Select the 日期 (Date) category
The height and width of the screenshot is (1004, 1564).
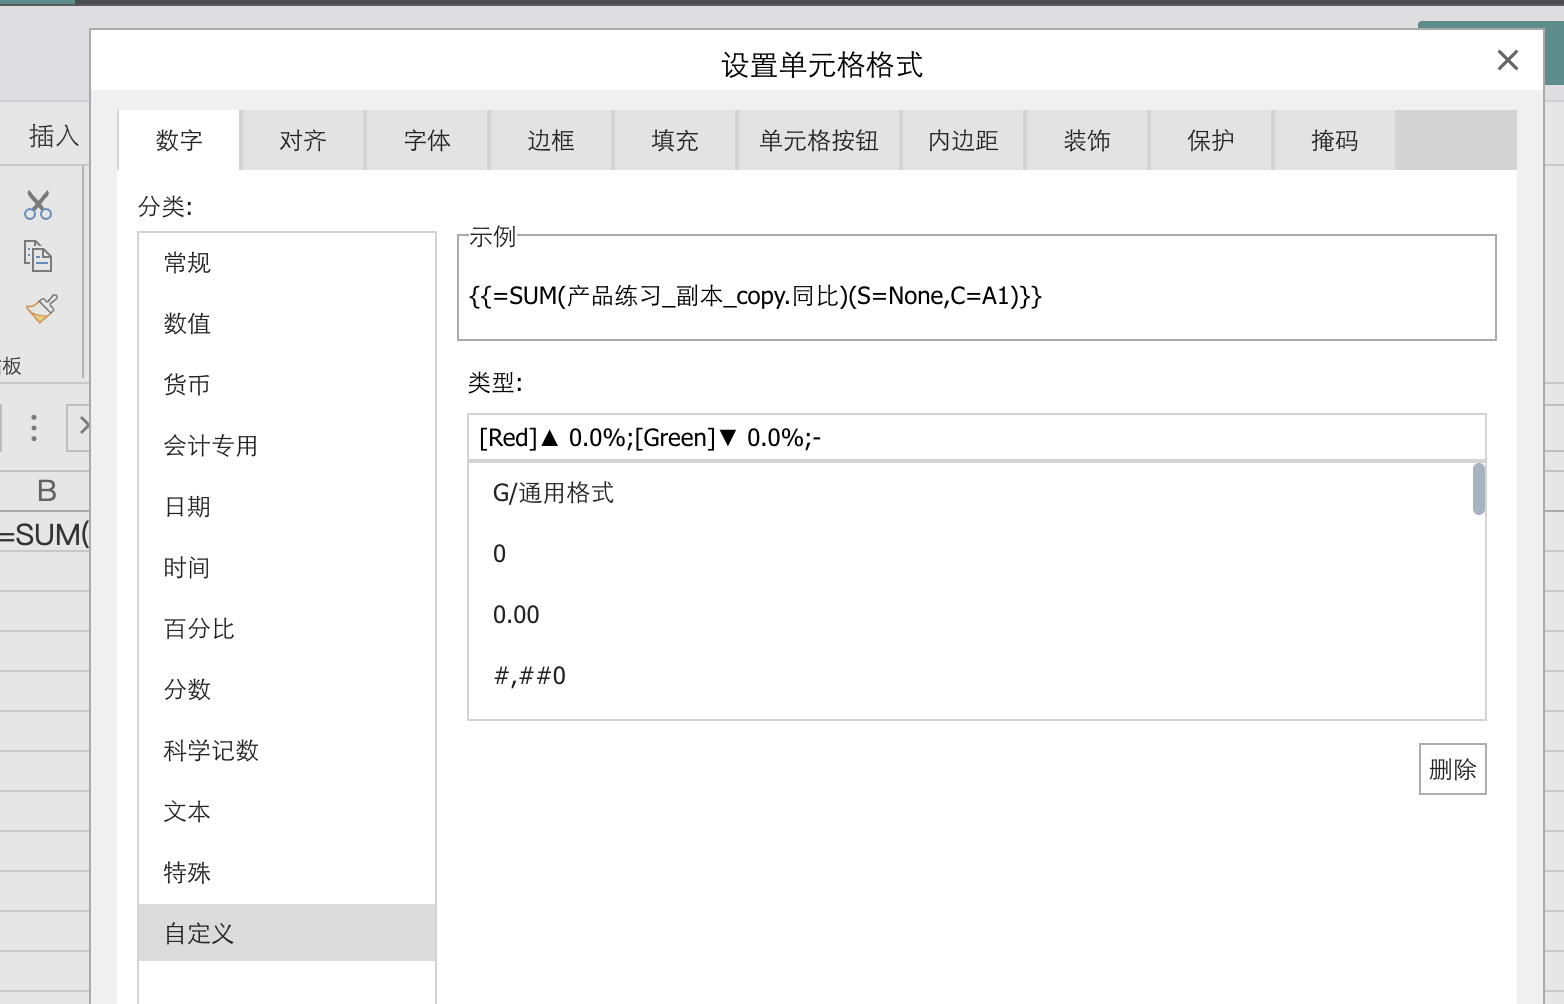point(187,506)
